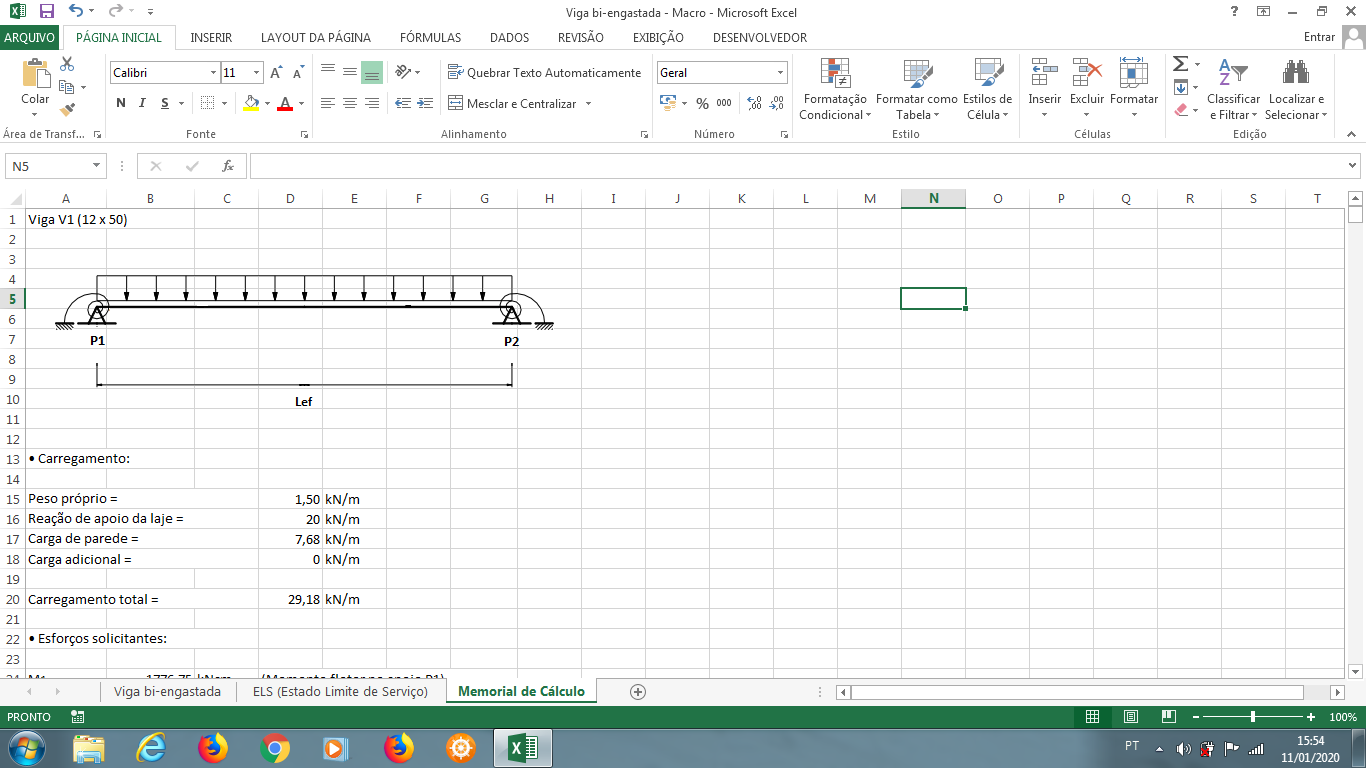Image resolution: width=1366 pixels, height=768 pixels.
Task: Open text orientation options
Action: pos(408,72)
